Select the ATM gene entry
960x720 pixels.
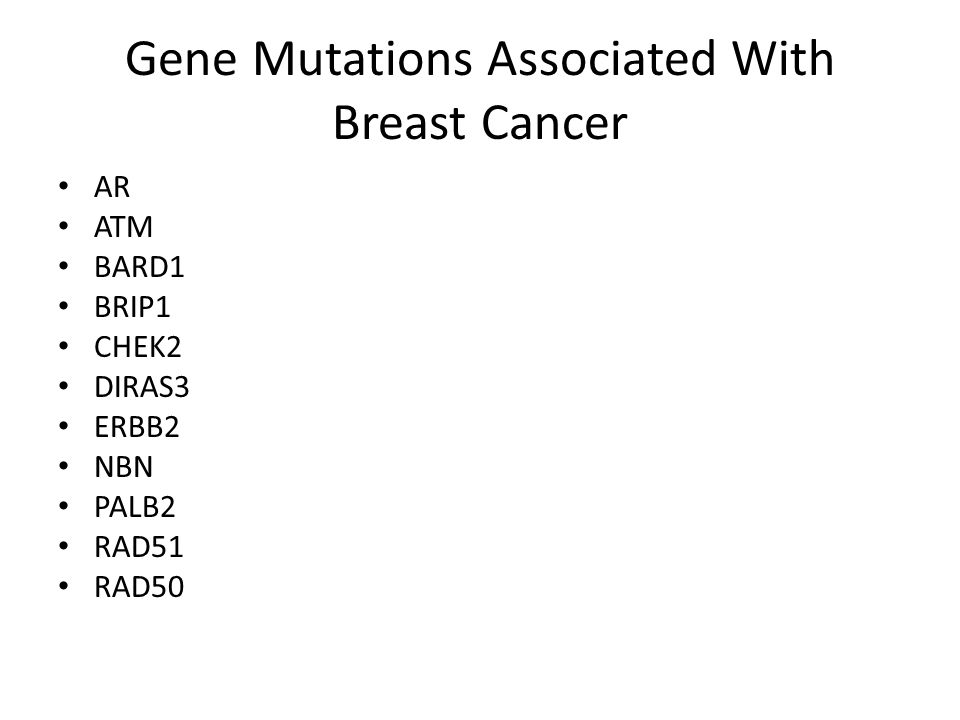(x=123, y=227)
